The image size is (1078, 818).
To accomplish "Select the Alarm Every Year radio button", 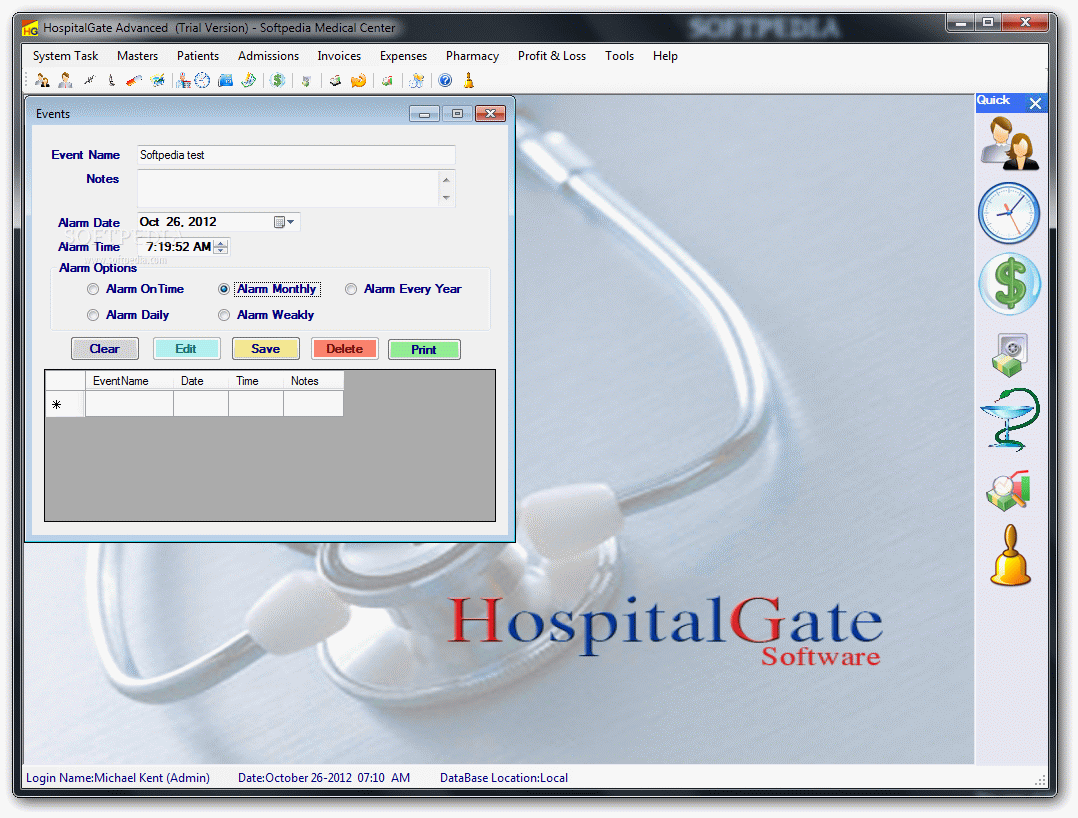I will point(351,289).
